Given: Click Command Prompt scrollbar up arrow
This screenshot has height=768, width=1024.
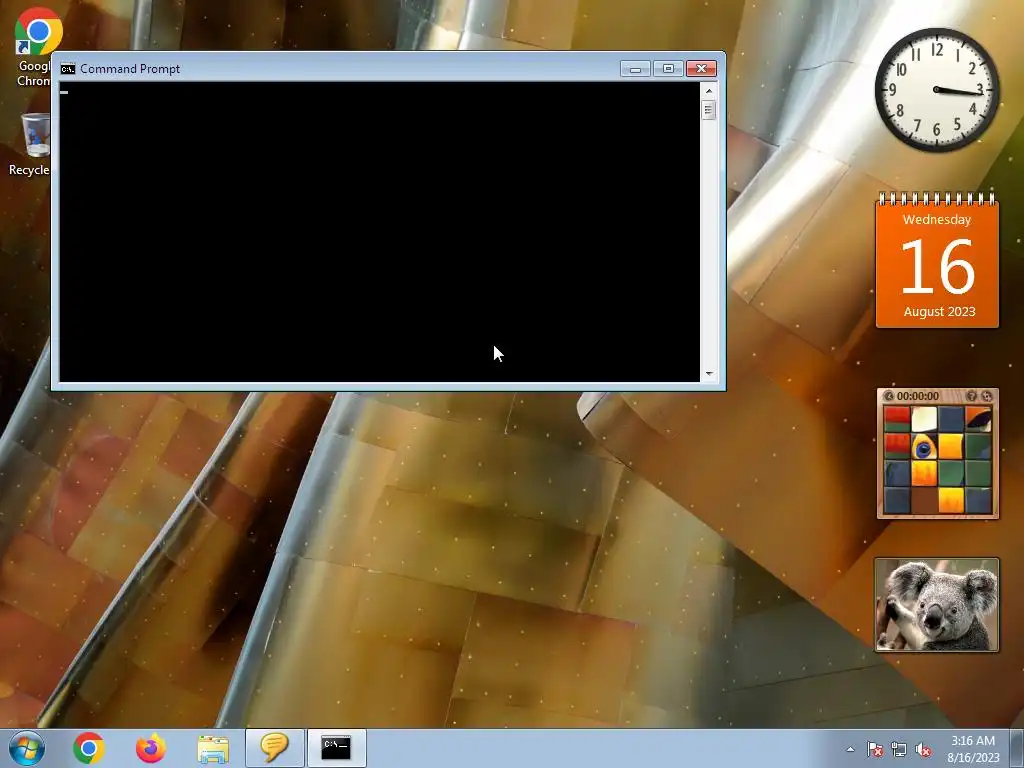Looking at the screenshot, I should pos(709,91).
